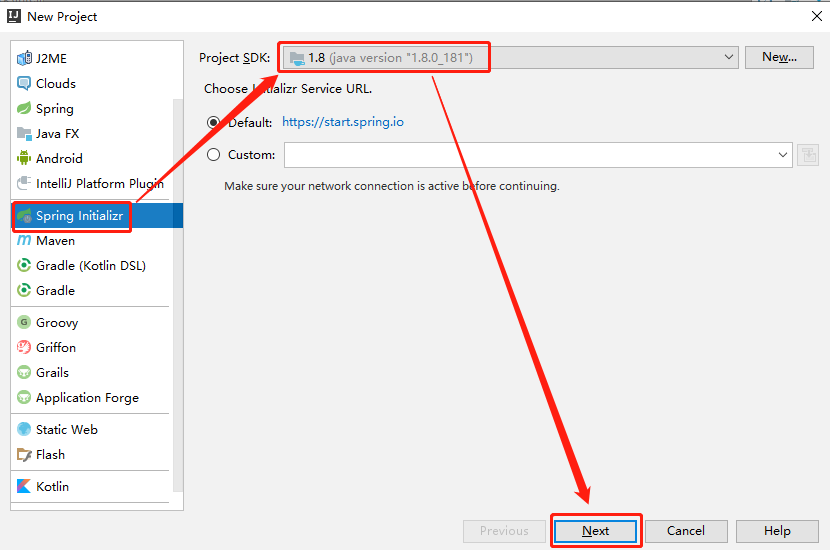The width and height of the screenshot is (830, 550).
Task: Choose the Android label in list
Action: [x=59, y=159]
